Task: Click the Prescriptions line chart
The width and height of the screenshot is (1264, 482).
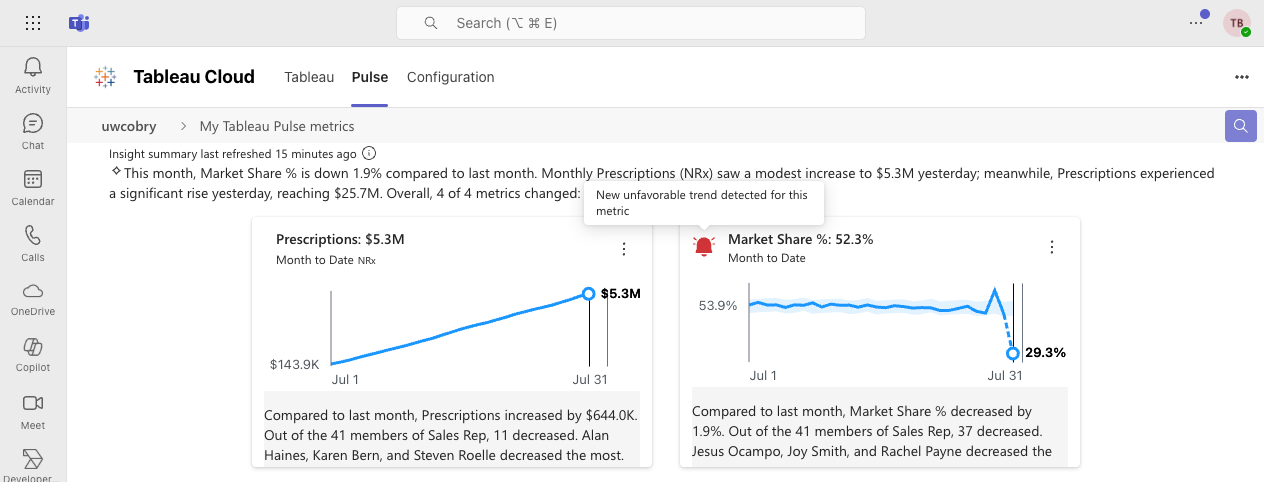Action: (x=460, y=327)
